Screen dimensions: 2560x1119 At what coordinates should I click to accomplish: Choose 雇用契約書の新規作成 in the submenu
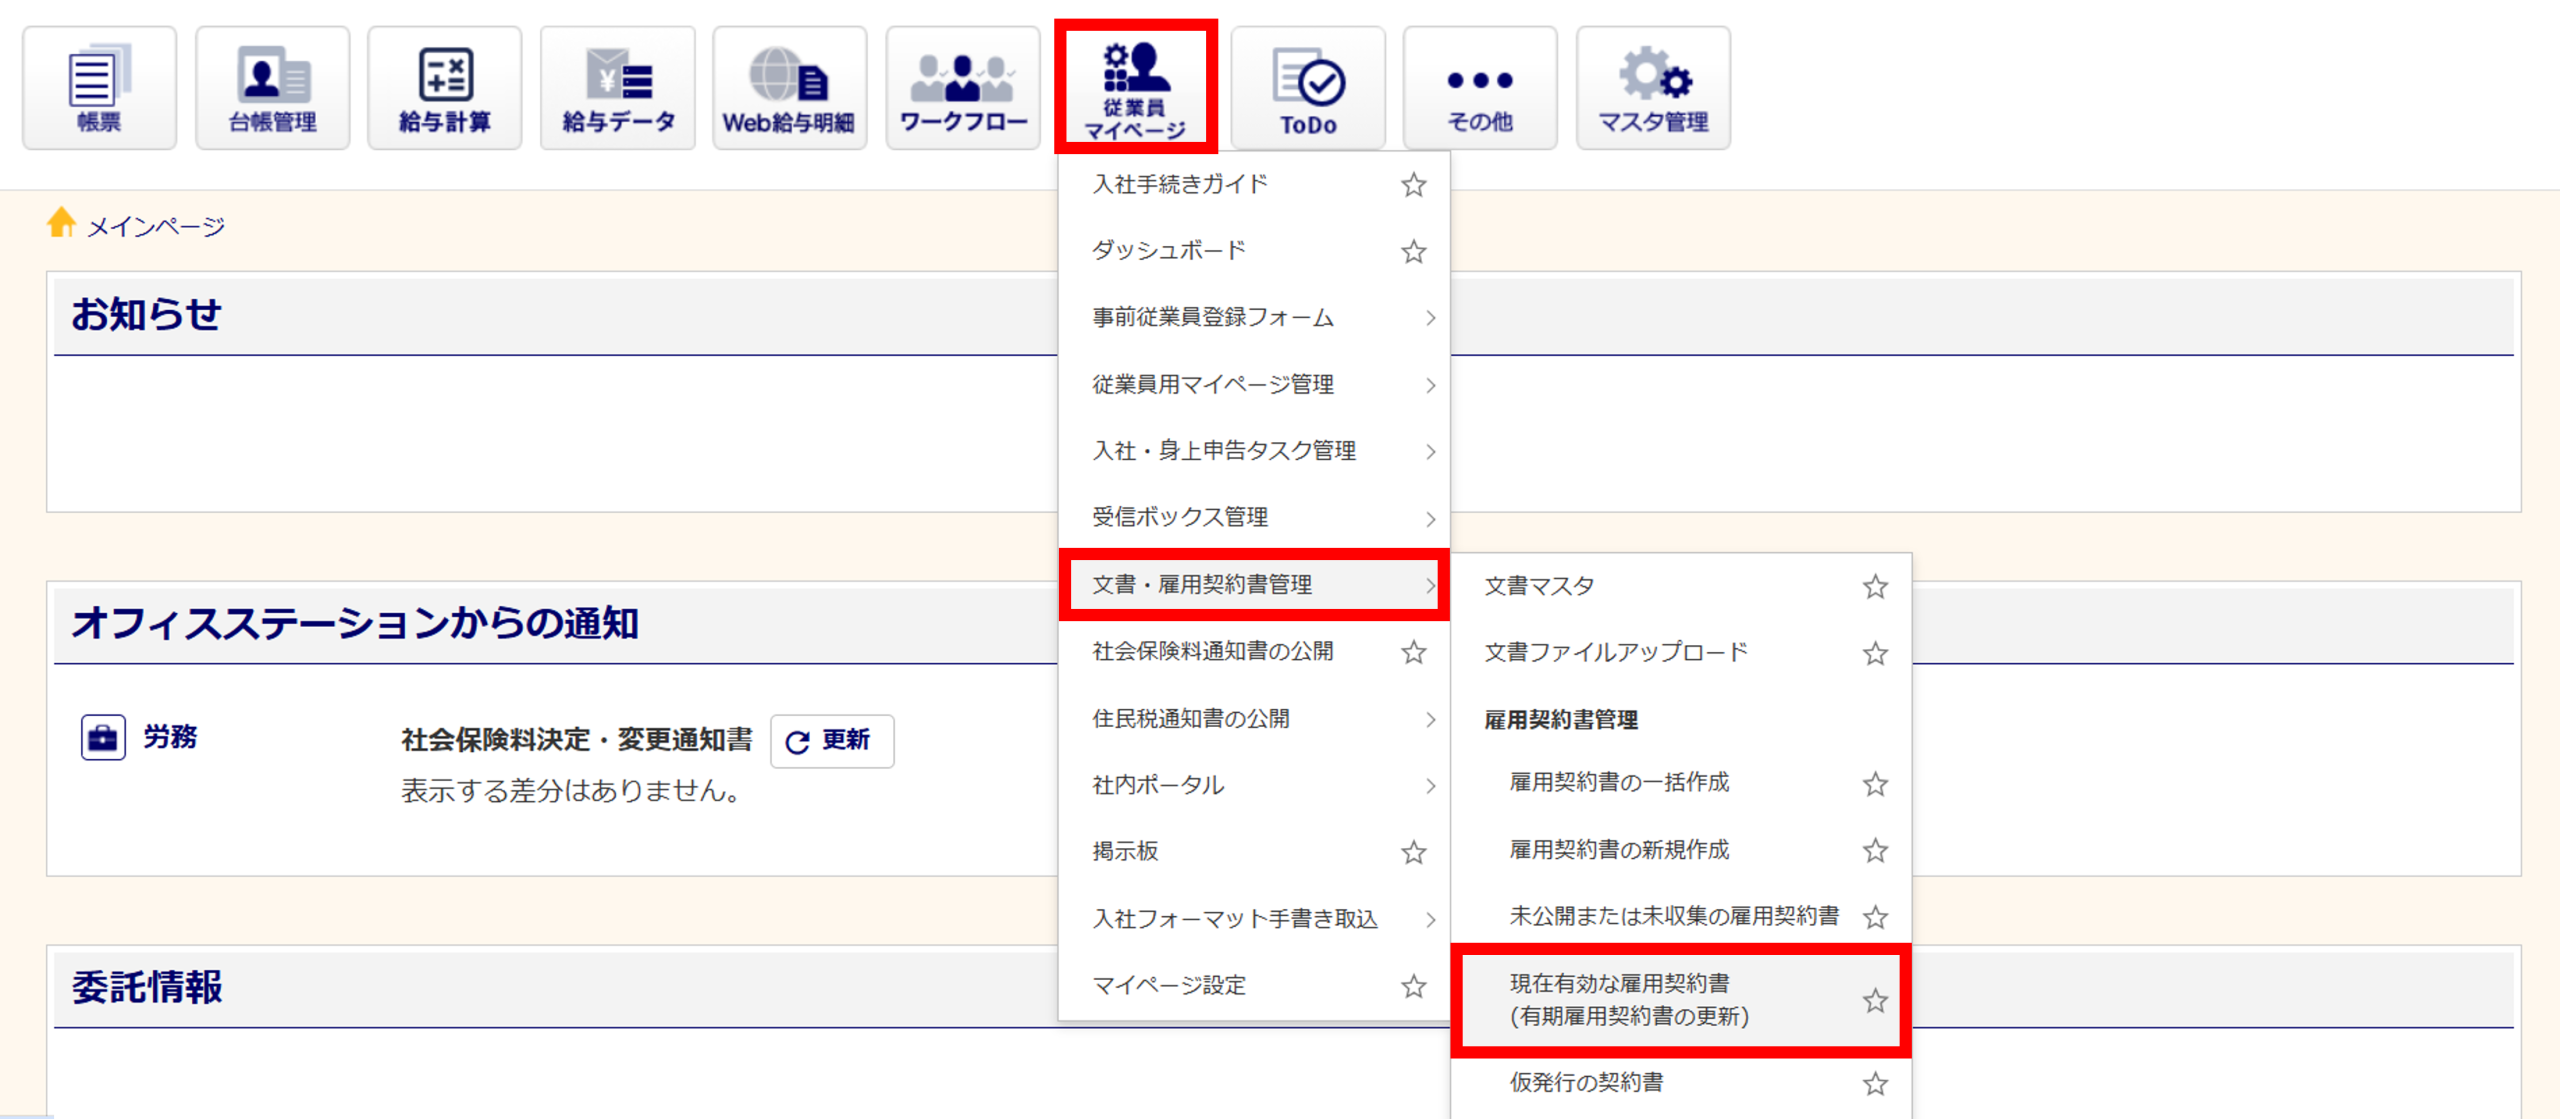point(1619,849)
